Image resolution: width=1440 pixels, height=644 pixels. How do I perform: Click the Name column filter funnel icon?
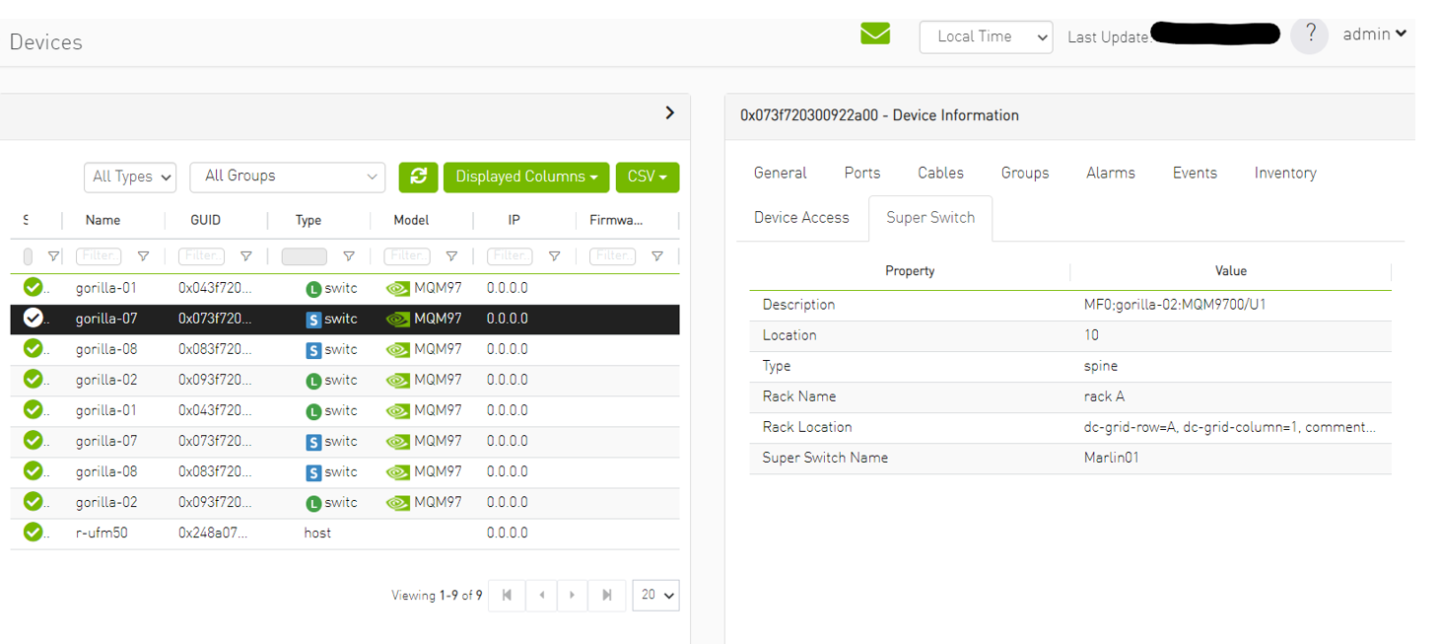(143, 256)
